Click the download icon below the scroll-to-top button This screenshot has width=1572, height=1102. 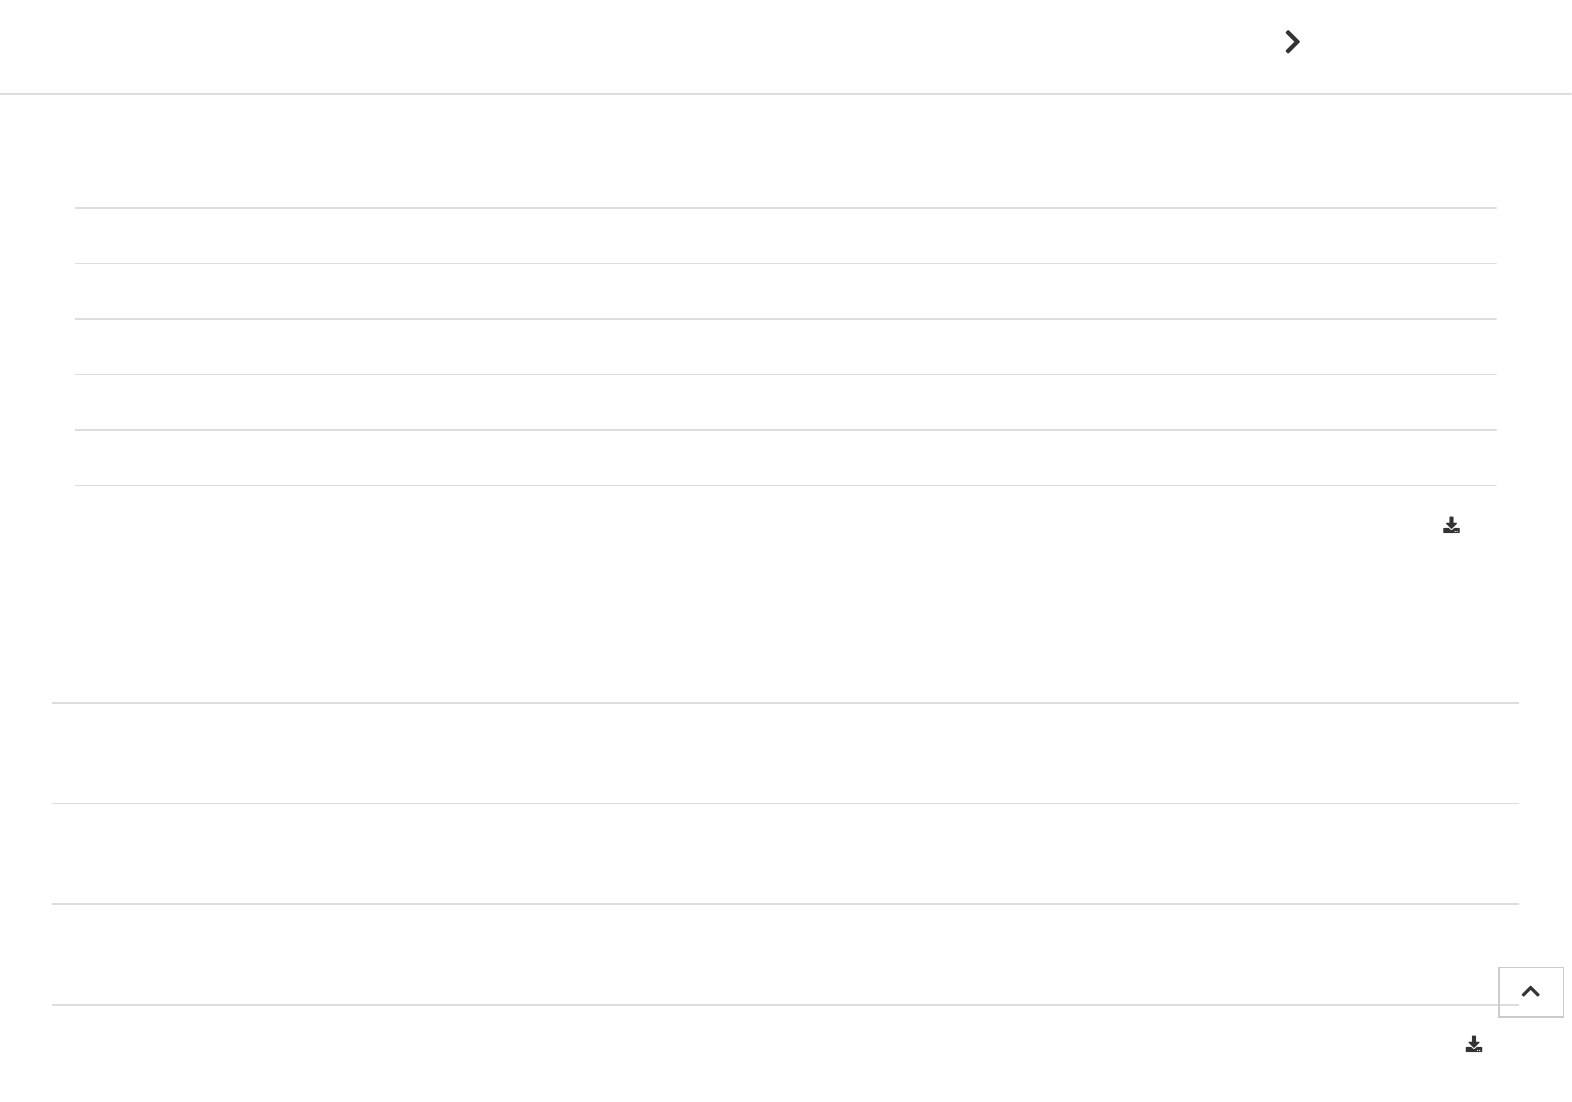(1473, 1044)
